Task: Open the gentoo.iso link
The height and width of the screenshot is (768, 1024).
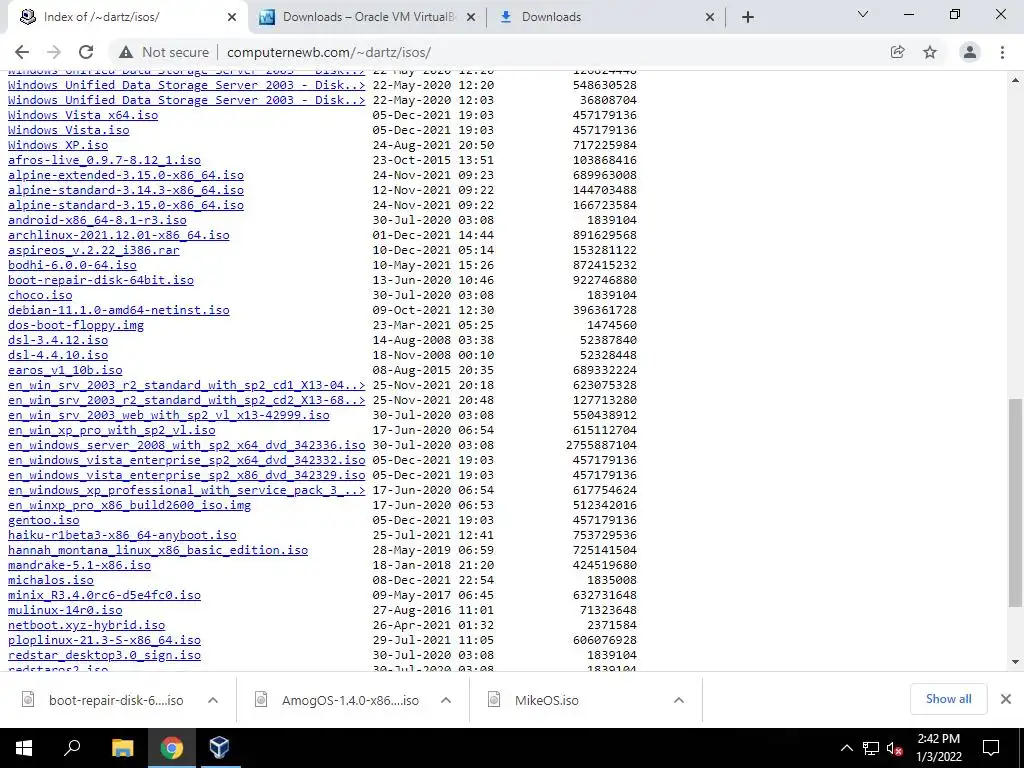Action: [x=44, y=520]
